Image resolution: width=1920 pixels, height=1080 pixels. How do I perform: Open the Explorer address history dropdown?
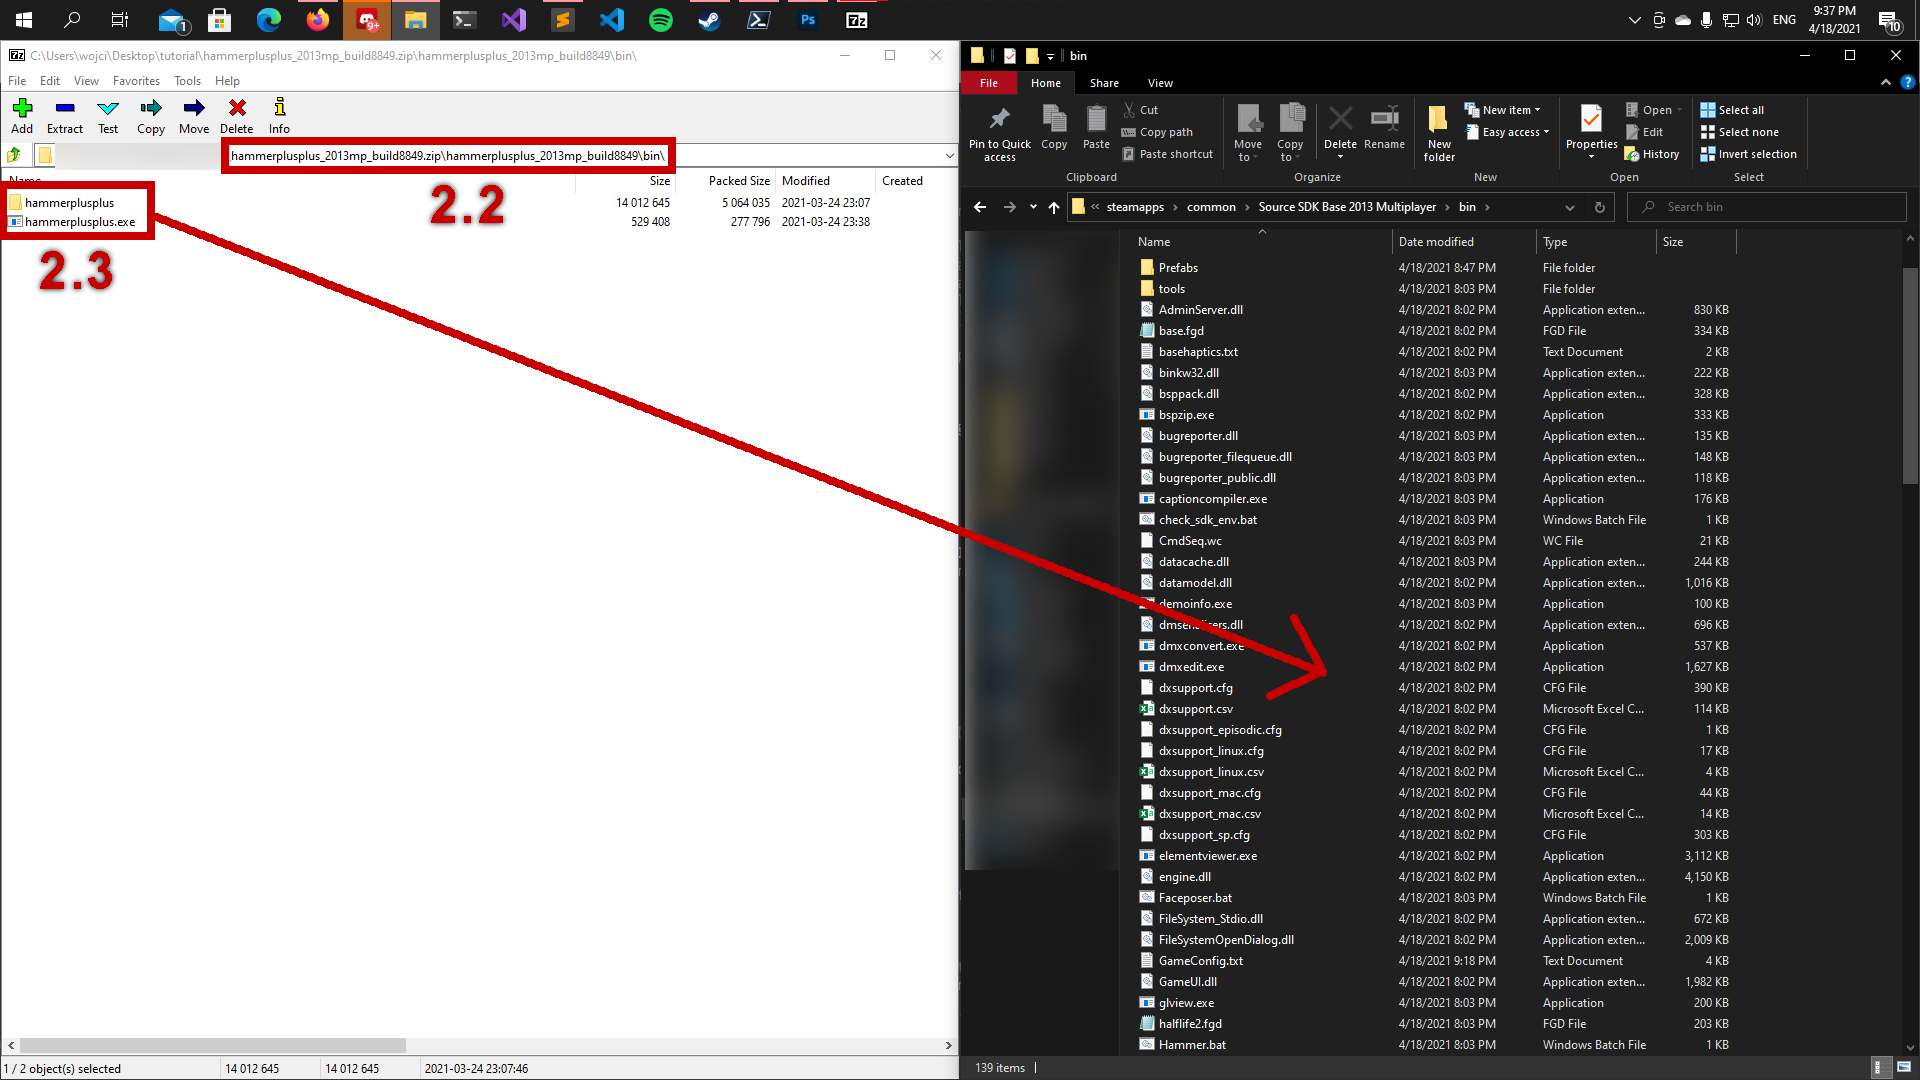click(1570, 207)
